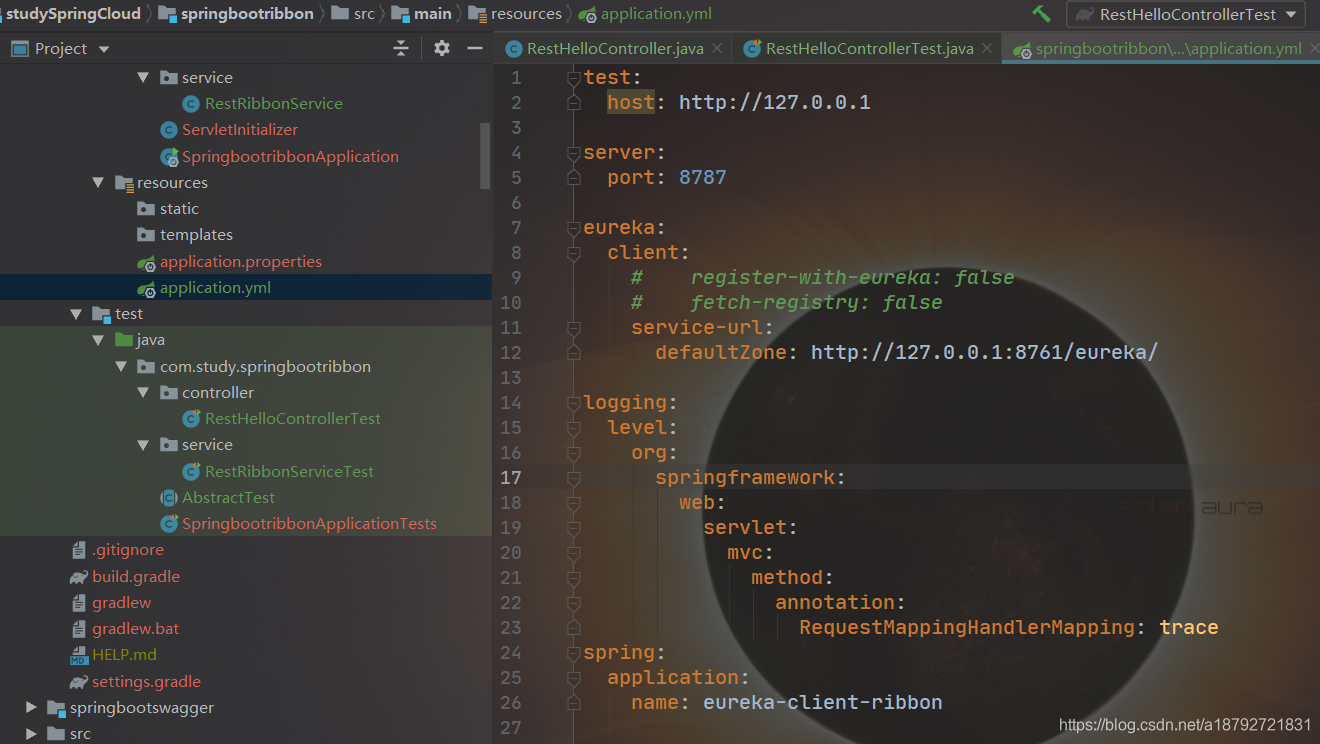This screenshot has width=1320, height=744.
Task: Click the templates folder icon
Action: (x=146, y=235)
